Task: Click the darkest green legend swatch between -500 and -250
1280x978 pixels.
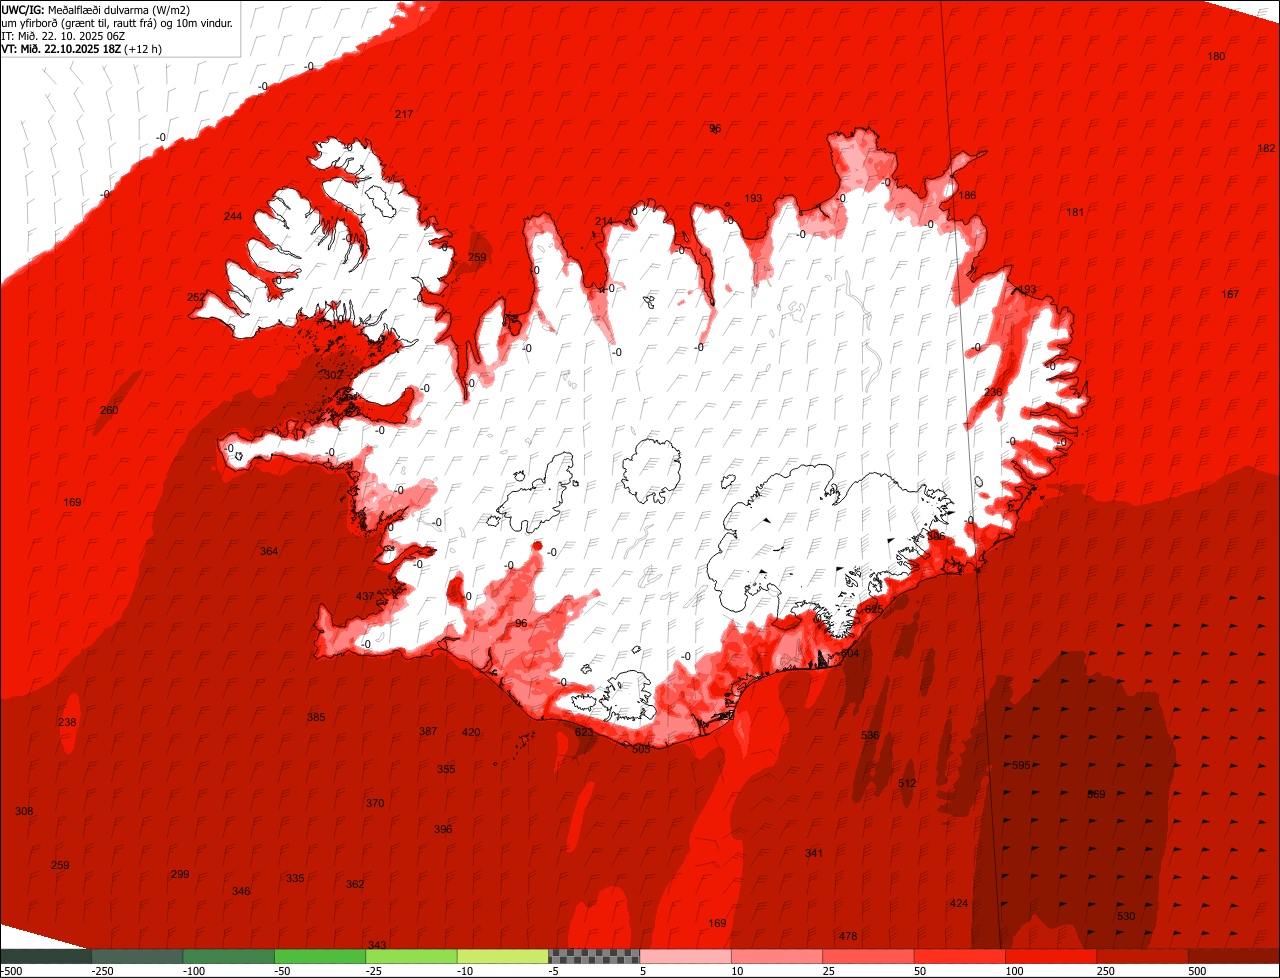Action: (x=46, y=956)
